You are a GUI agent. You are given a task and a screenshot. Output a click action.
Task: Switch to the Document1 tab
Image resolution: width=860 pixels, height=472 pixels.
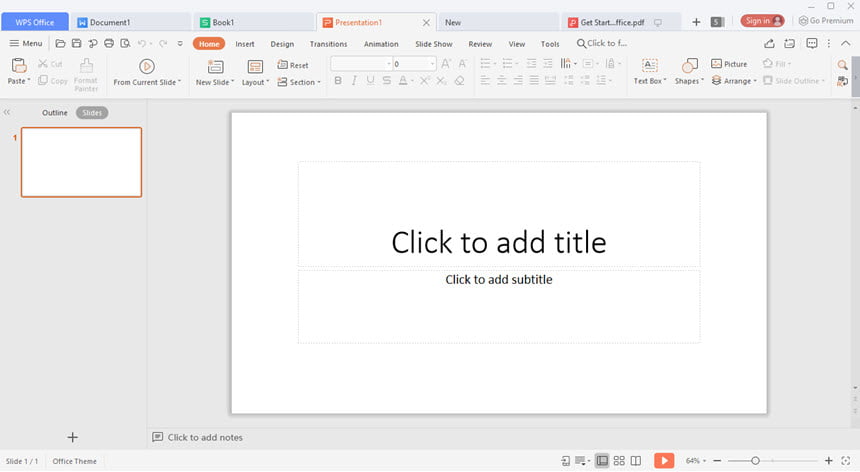pos(131,22)
